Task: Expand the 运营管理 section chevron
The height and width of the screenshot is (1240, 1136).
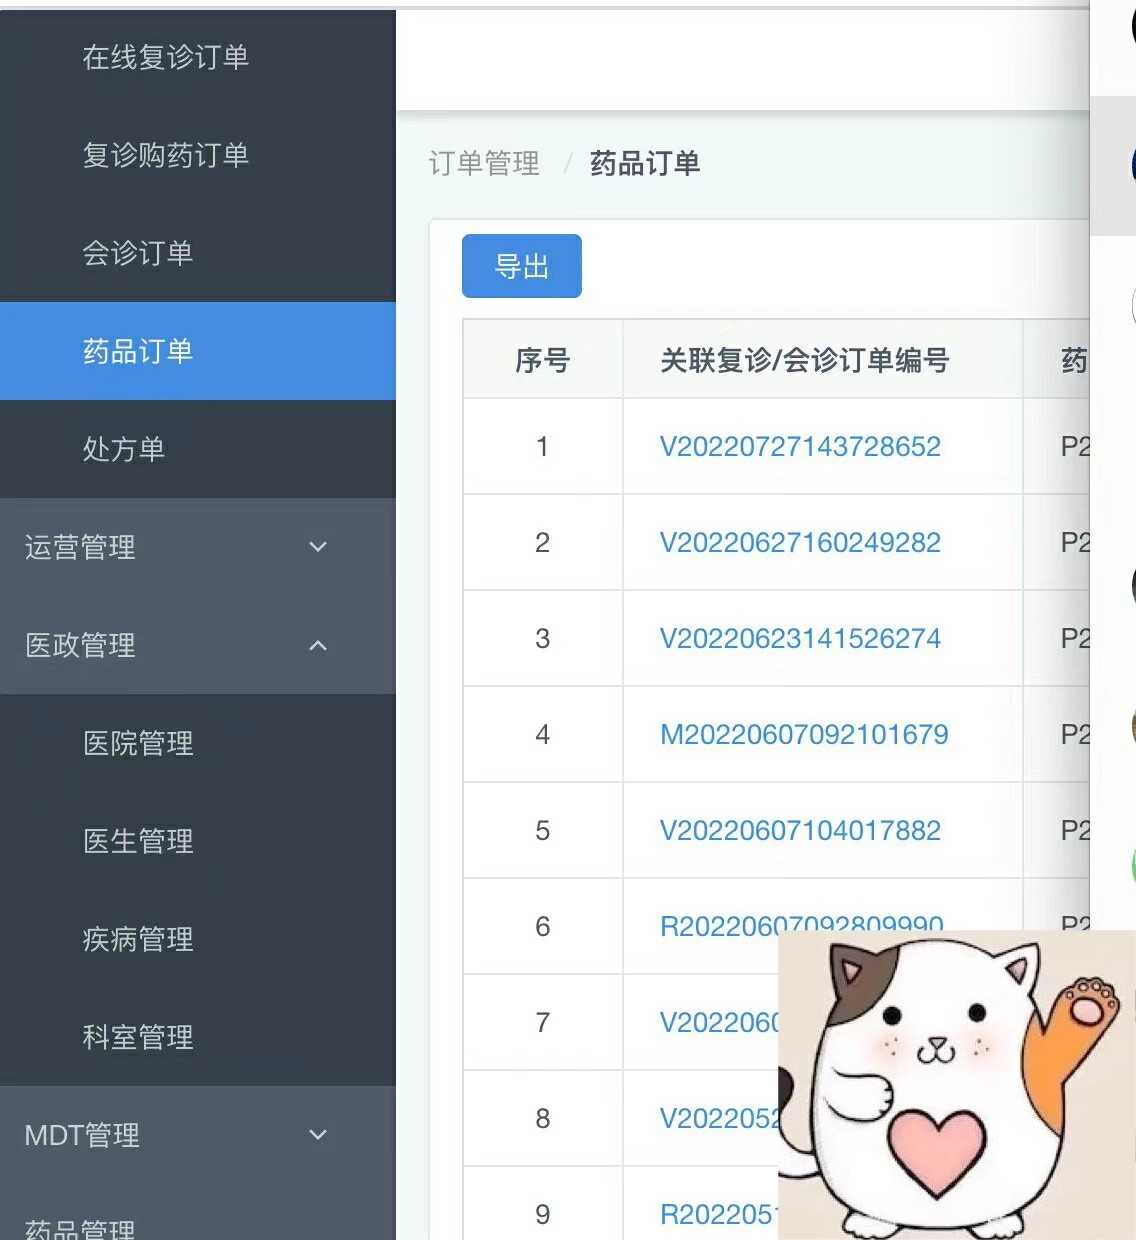Action: coord(318,547)
